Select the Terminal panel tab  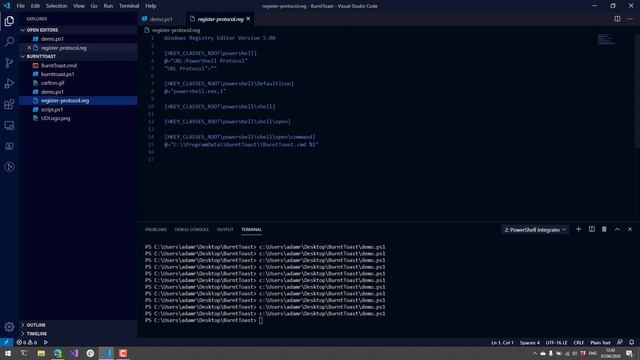coord(251,229)
